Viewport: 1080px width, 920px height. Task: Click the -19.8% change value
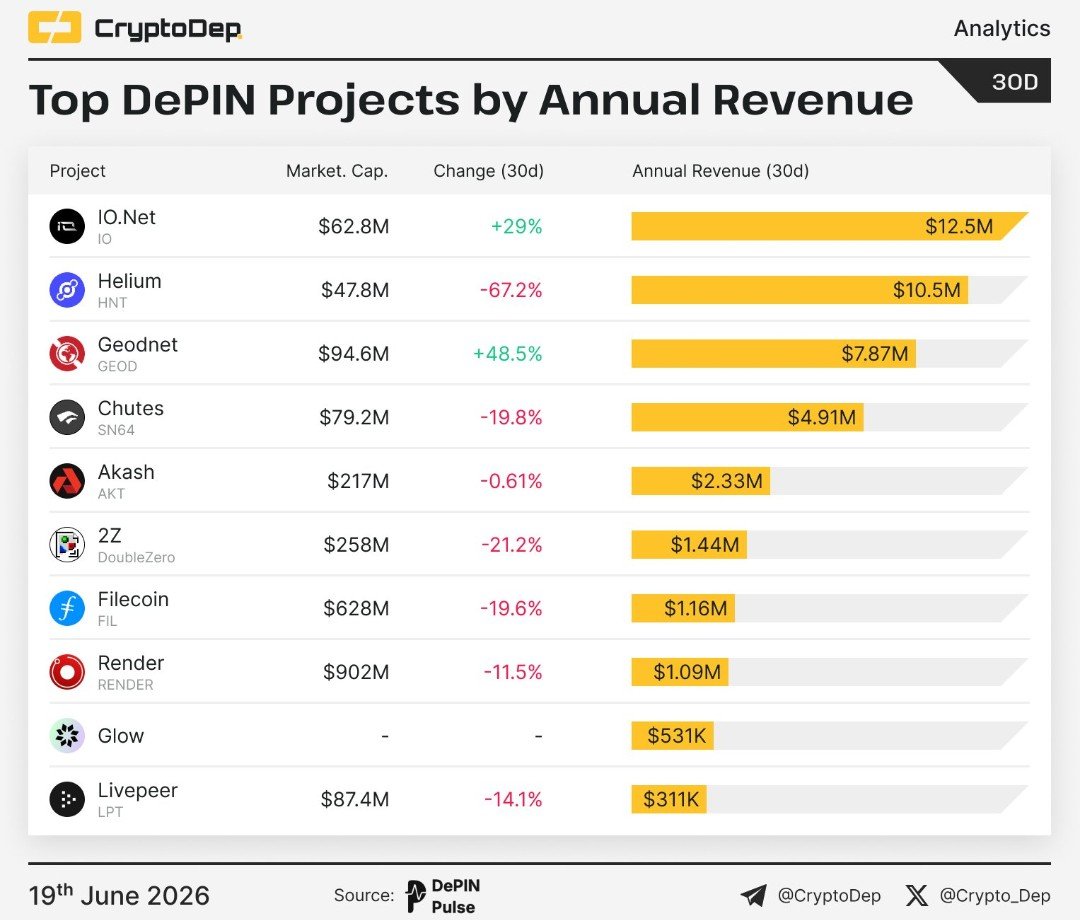coord(511,417)
